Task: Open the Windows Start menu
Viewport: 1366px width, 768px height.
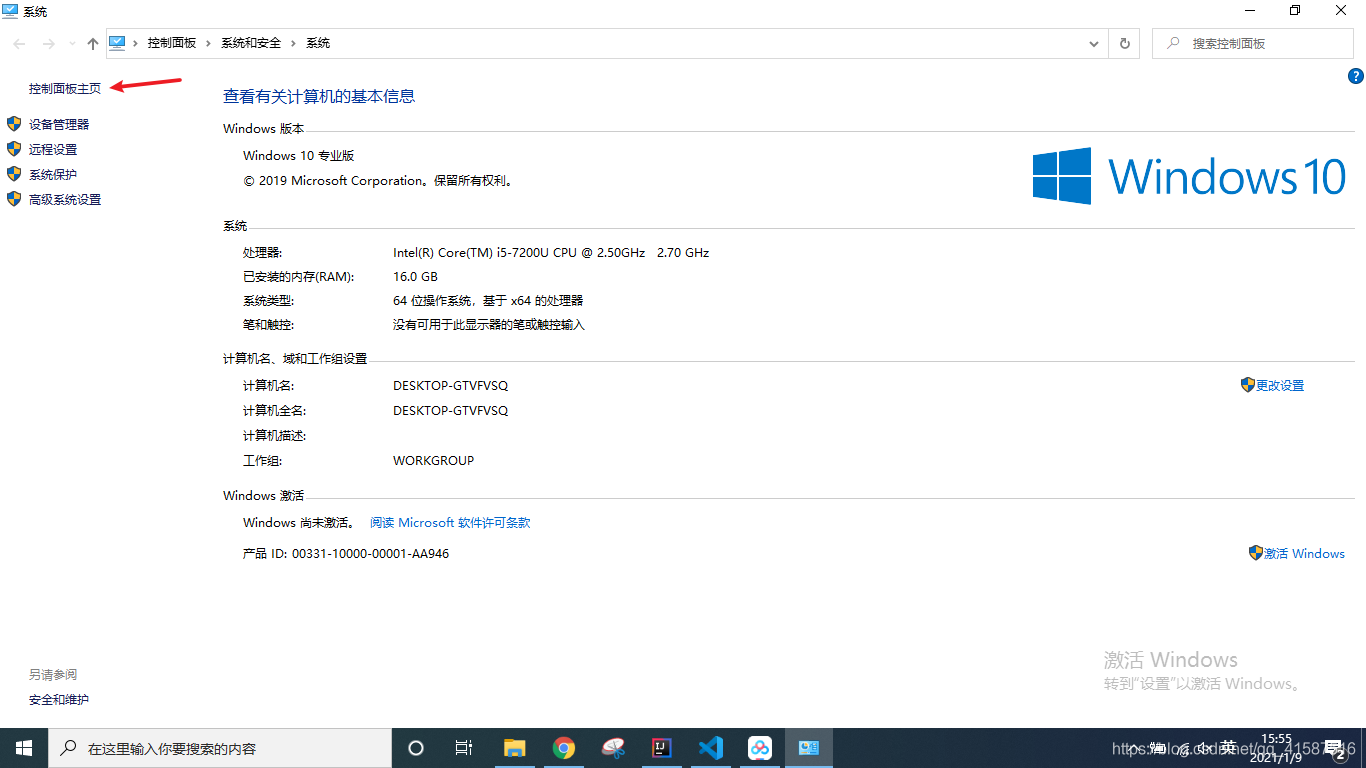Action: [x=24, y=748]
